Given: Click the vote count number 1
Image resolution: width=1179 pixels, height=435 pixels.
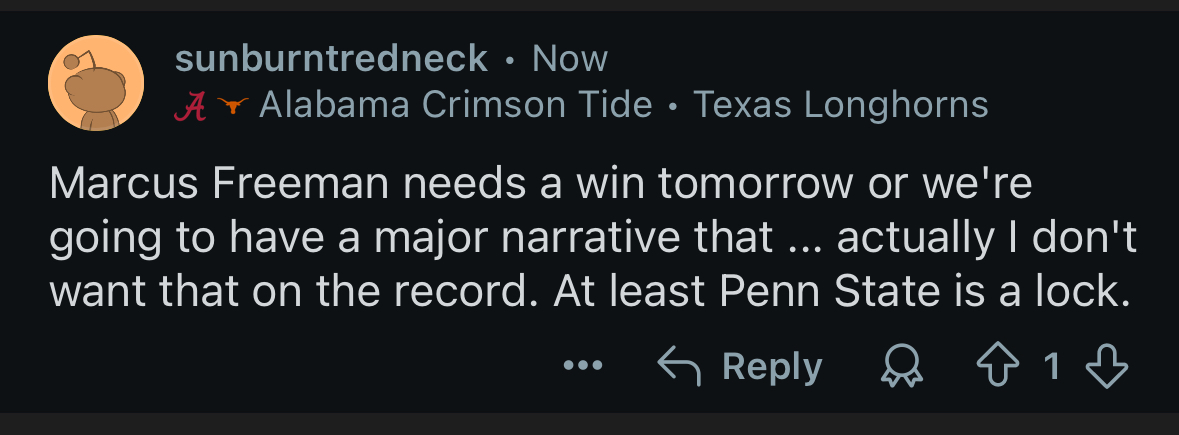Looking at the screenshot, I should pyautogui.click(x=1052, y=367).
